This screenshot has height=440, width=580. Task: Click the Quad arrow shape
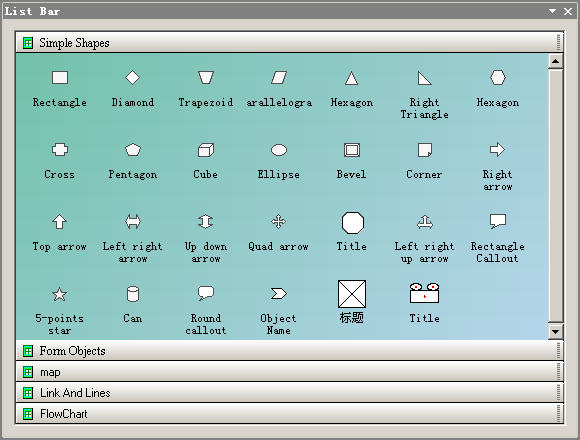point(279,222)
